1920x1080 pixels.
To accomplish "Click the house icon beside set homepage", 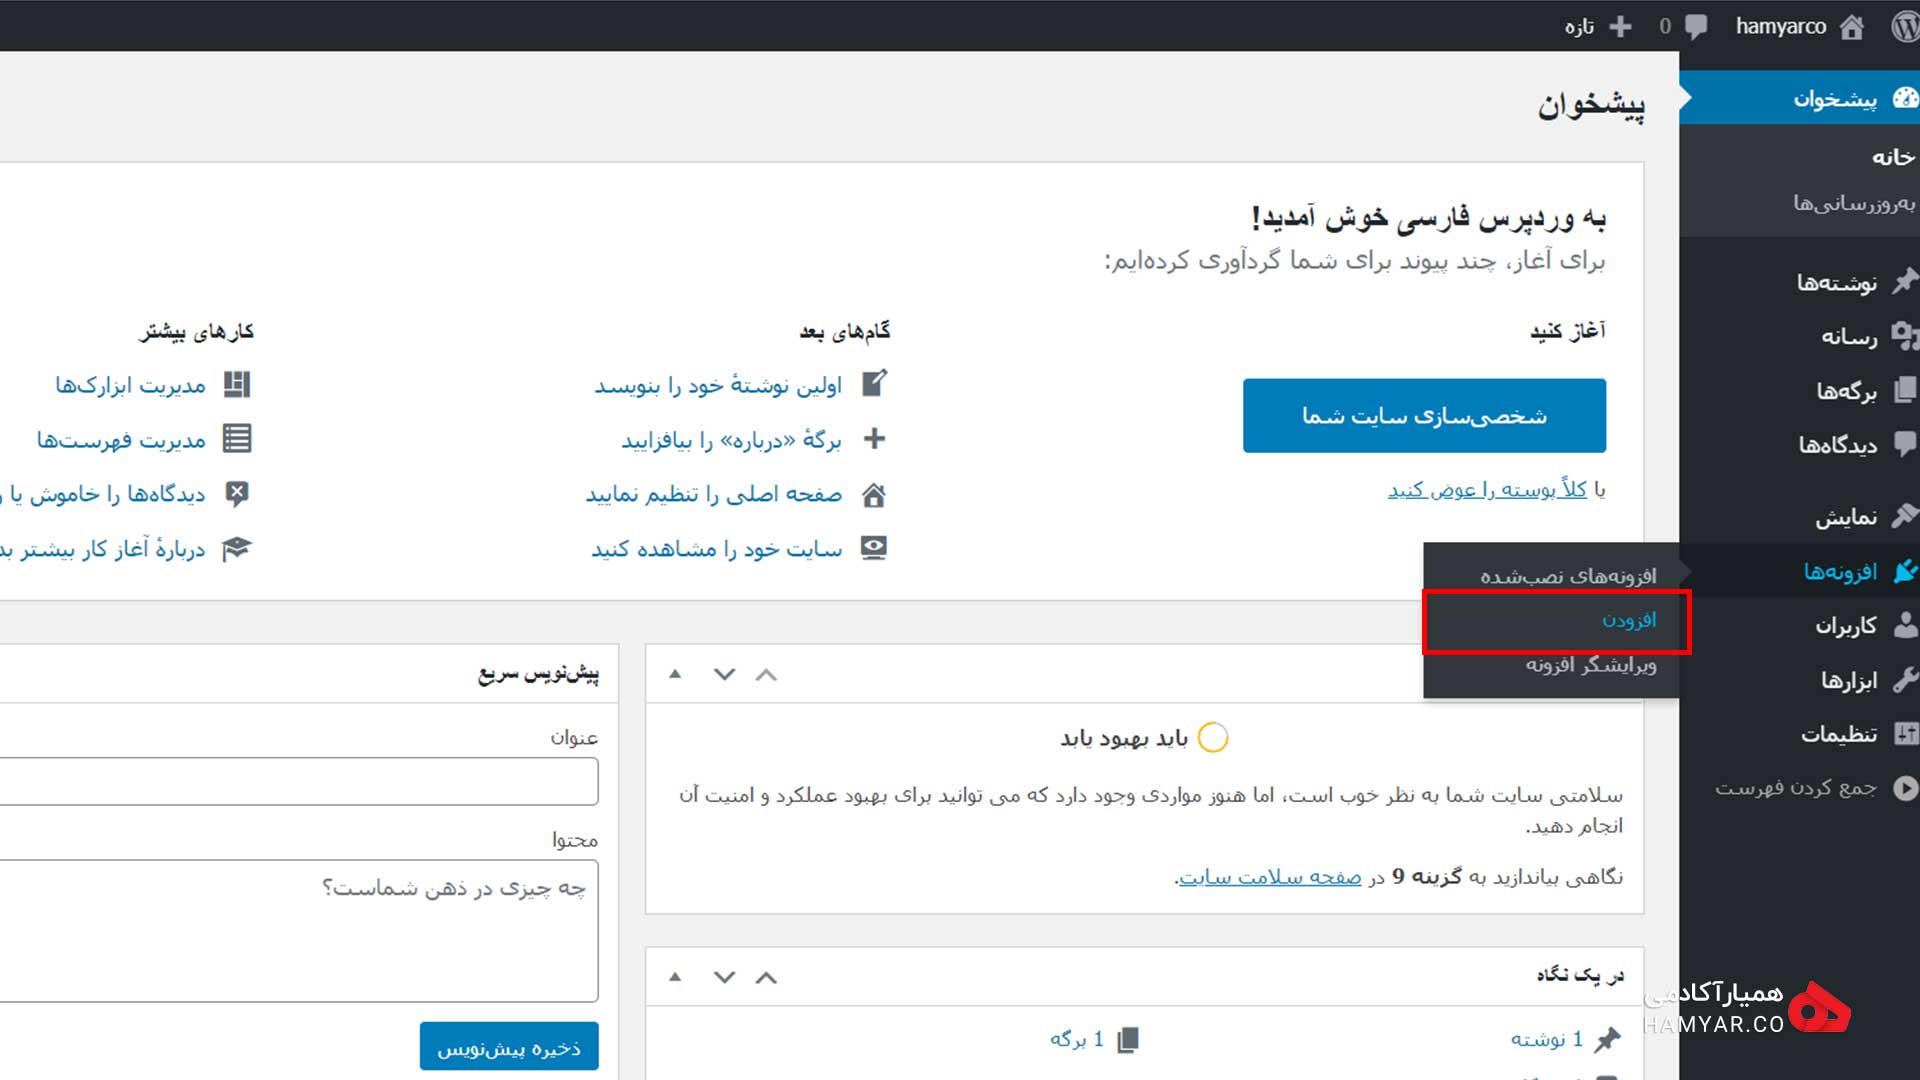I will pyautogui.click(x=874, y=494).
